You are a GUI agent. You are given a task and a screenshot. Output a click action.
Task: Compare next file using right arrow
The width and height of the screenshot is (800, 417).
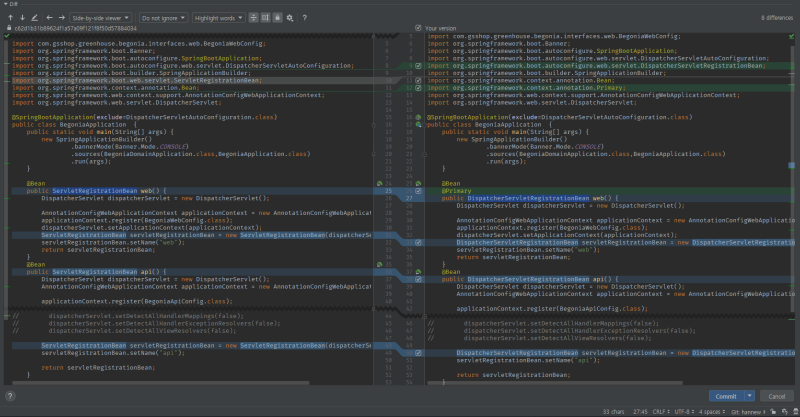[x=62, y=18]
